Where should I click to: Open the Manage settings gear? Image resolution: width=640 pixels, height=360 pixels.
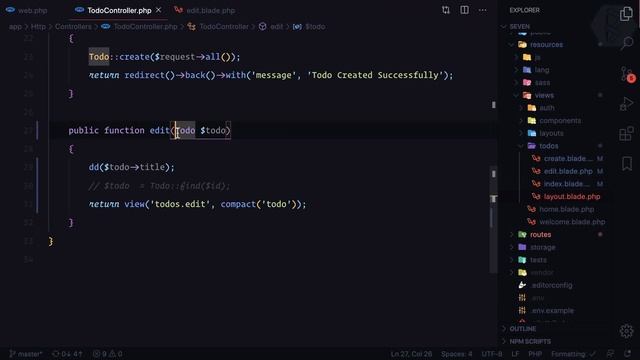(x=626, y=331)
